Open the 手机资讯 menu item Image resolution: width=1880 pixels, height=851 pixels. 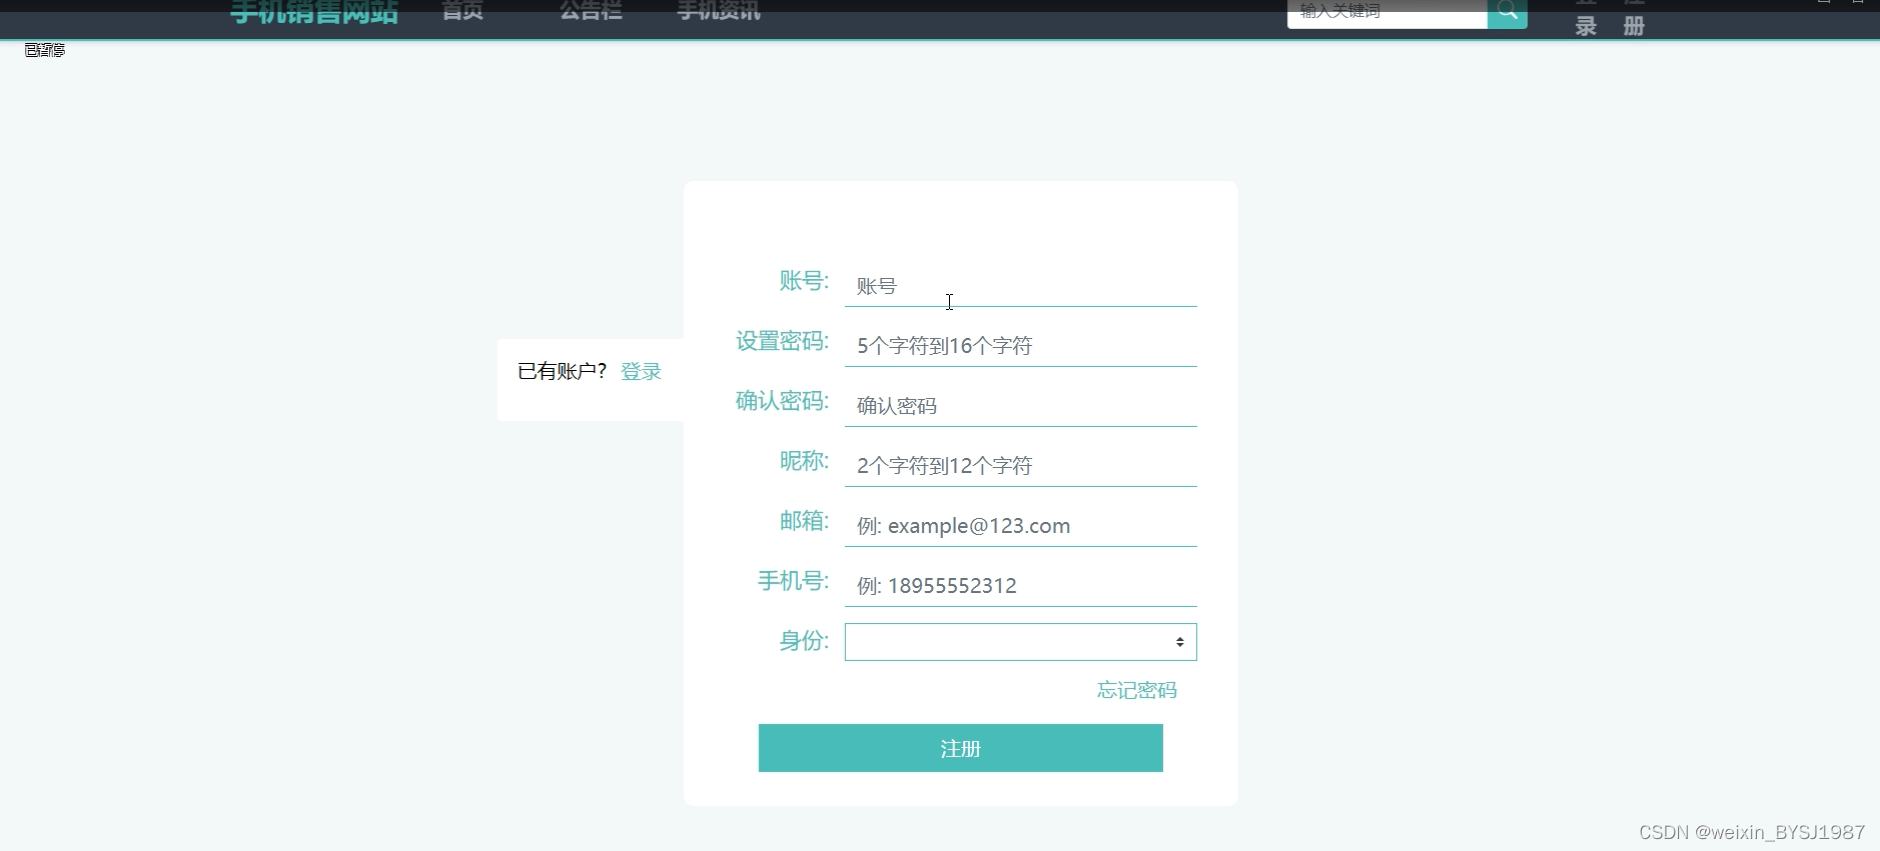coord(719,11)
